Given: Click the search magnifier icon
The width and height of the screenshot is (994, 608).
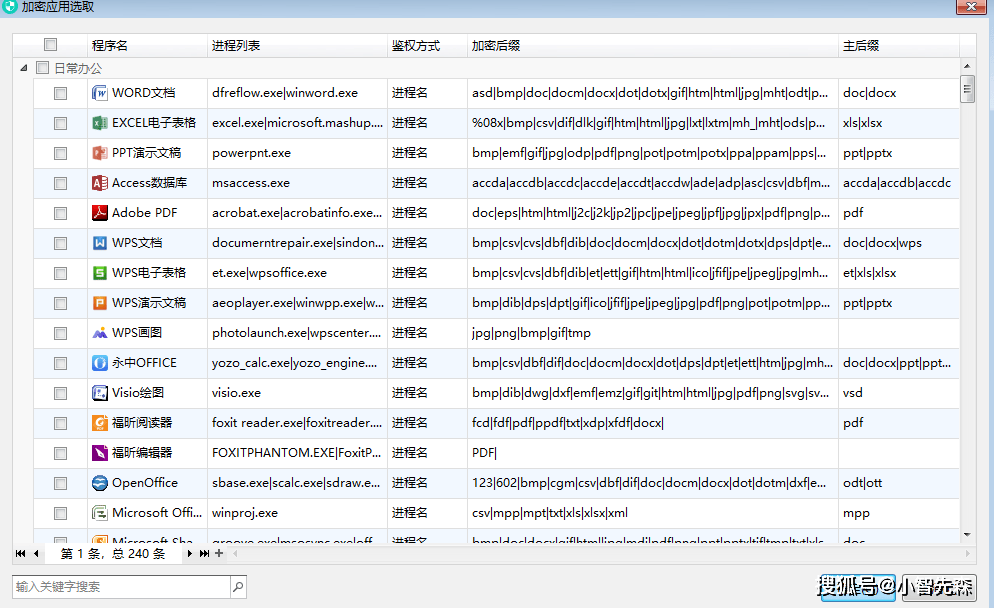Looking at the screenshot, I should (x=238, y=587).
